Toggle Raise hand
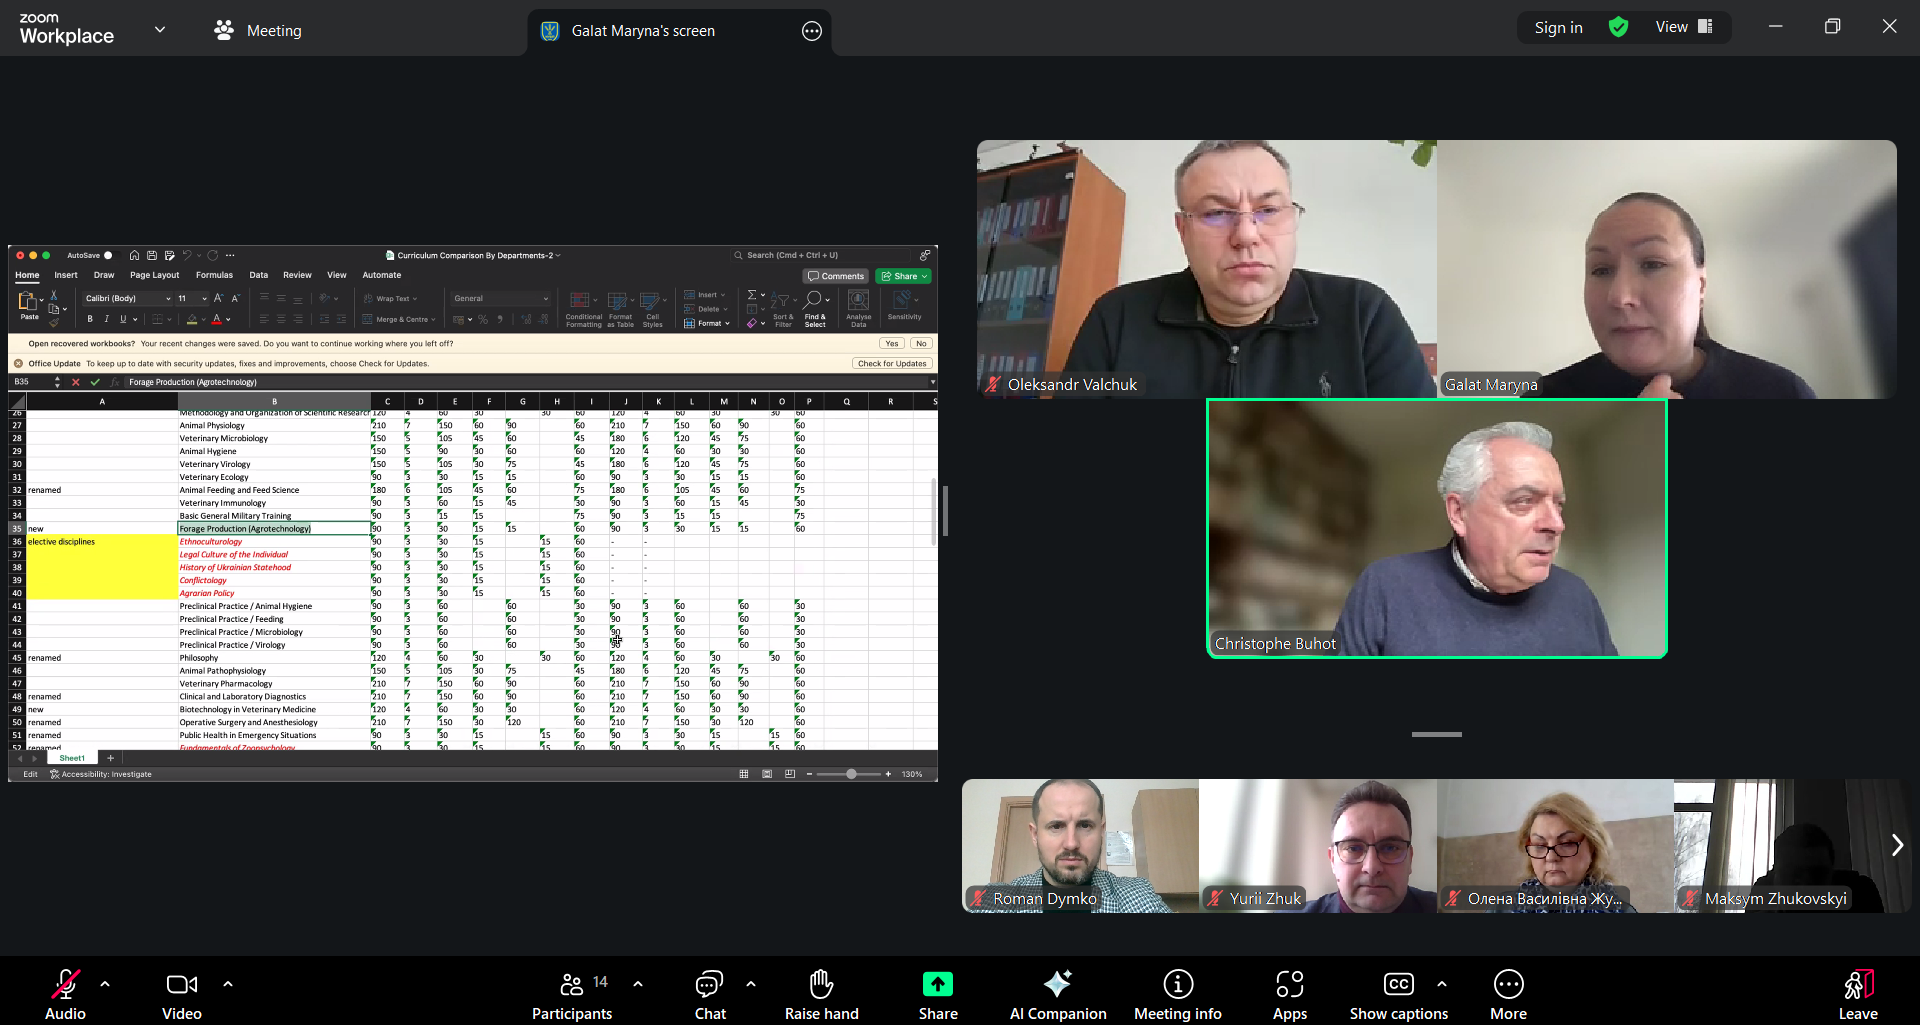This screenshot has height=1025, width=1920. click(821, 995)
